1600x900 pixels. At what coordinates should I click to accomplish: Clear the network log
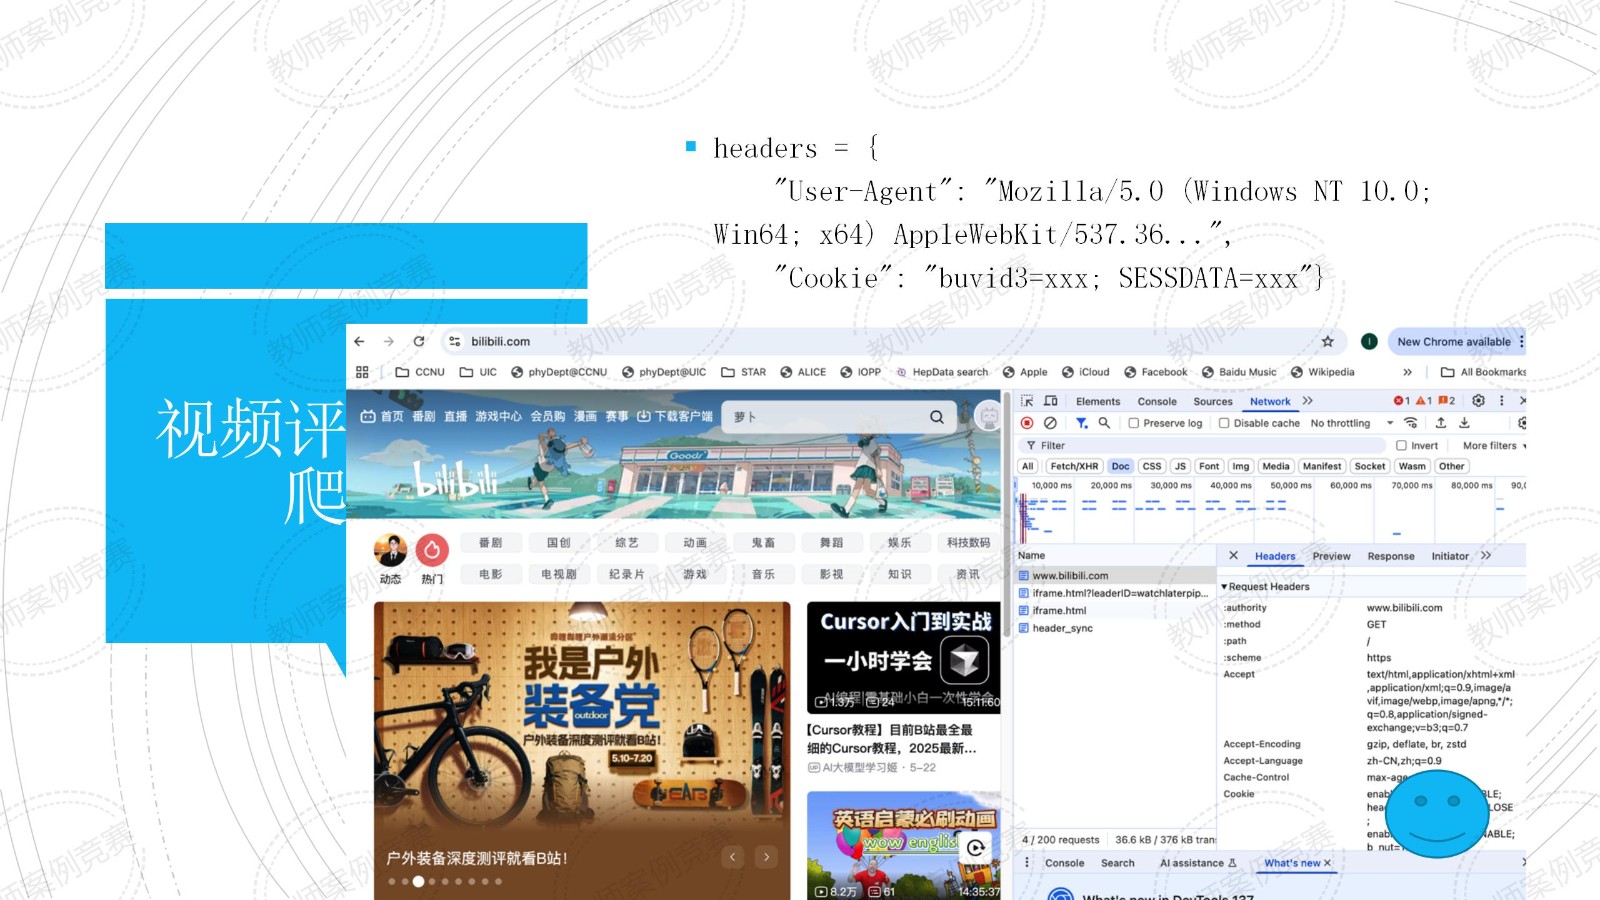click(1050, 423)
